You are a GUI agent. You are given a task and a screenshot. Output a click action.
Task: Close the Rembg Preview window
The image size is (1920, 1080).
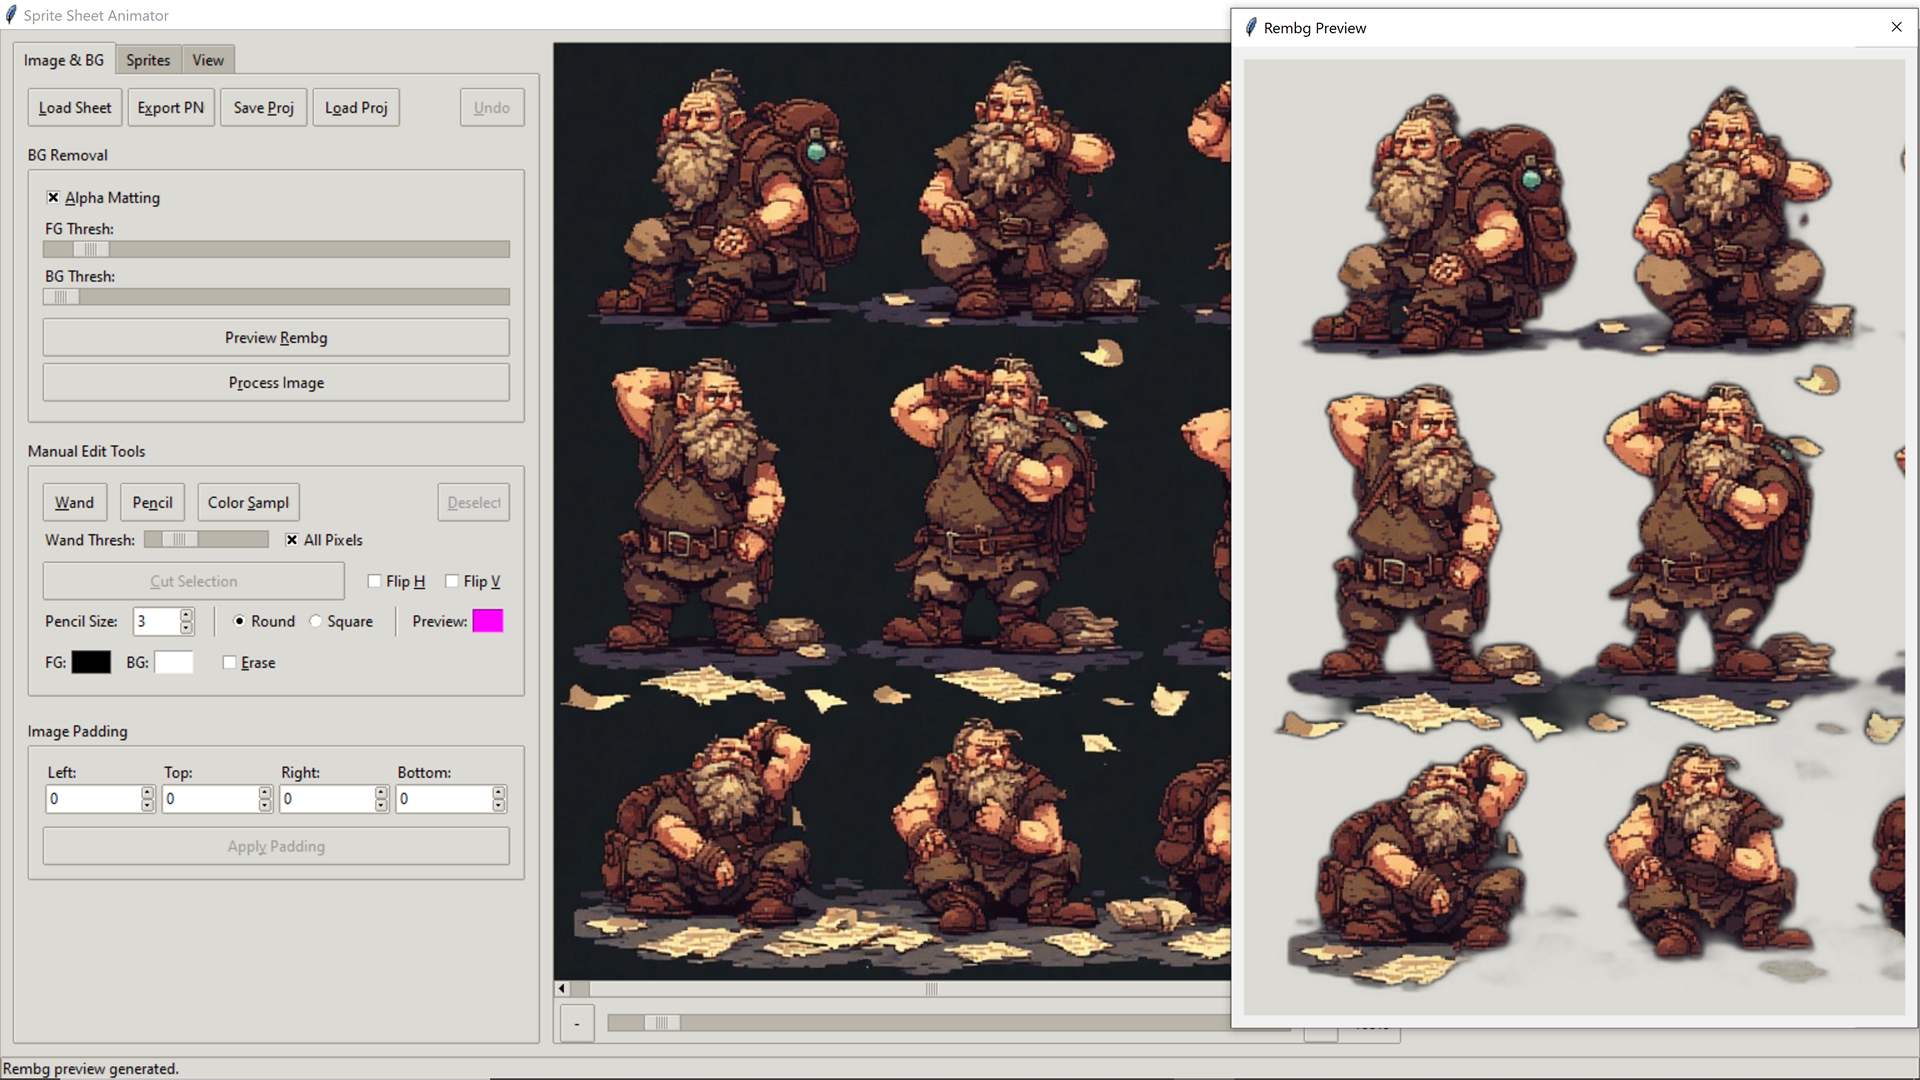point(1896,27)
